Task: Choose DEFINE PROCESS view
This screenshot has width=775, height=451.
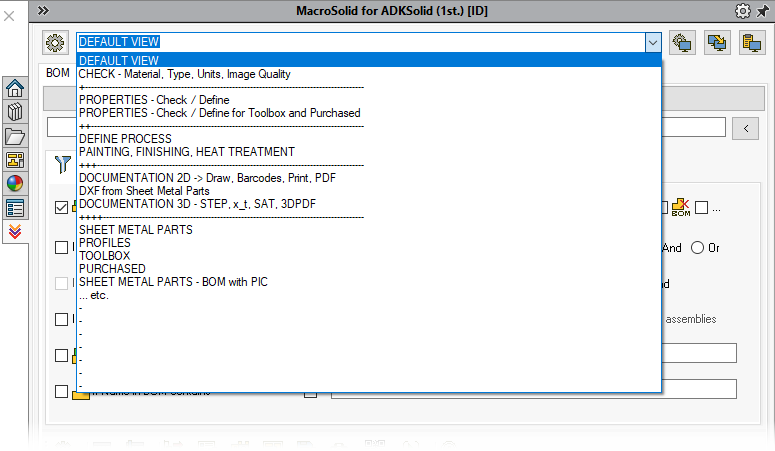Action: 369,138
